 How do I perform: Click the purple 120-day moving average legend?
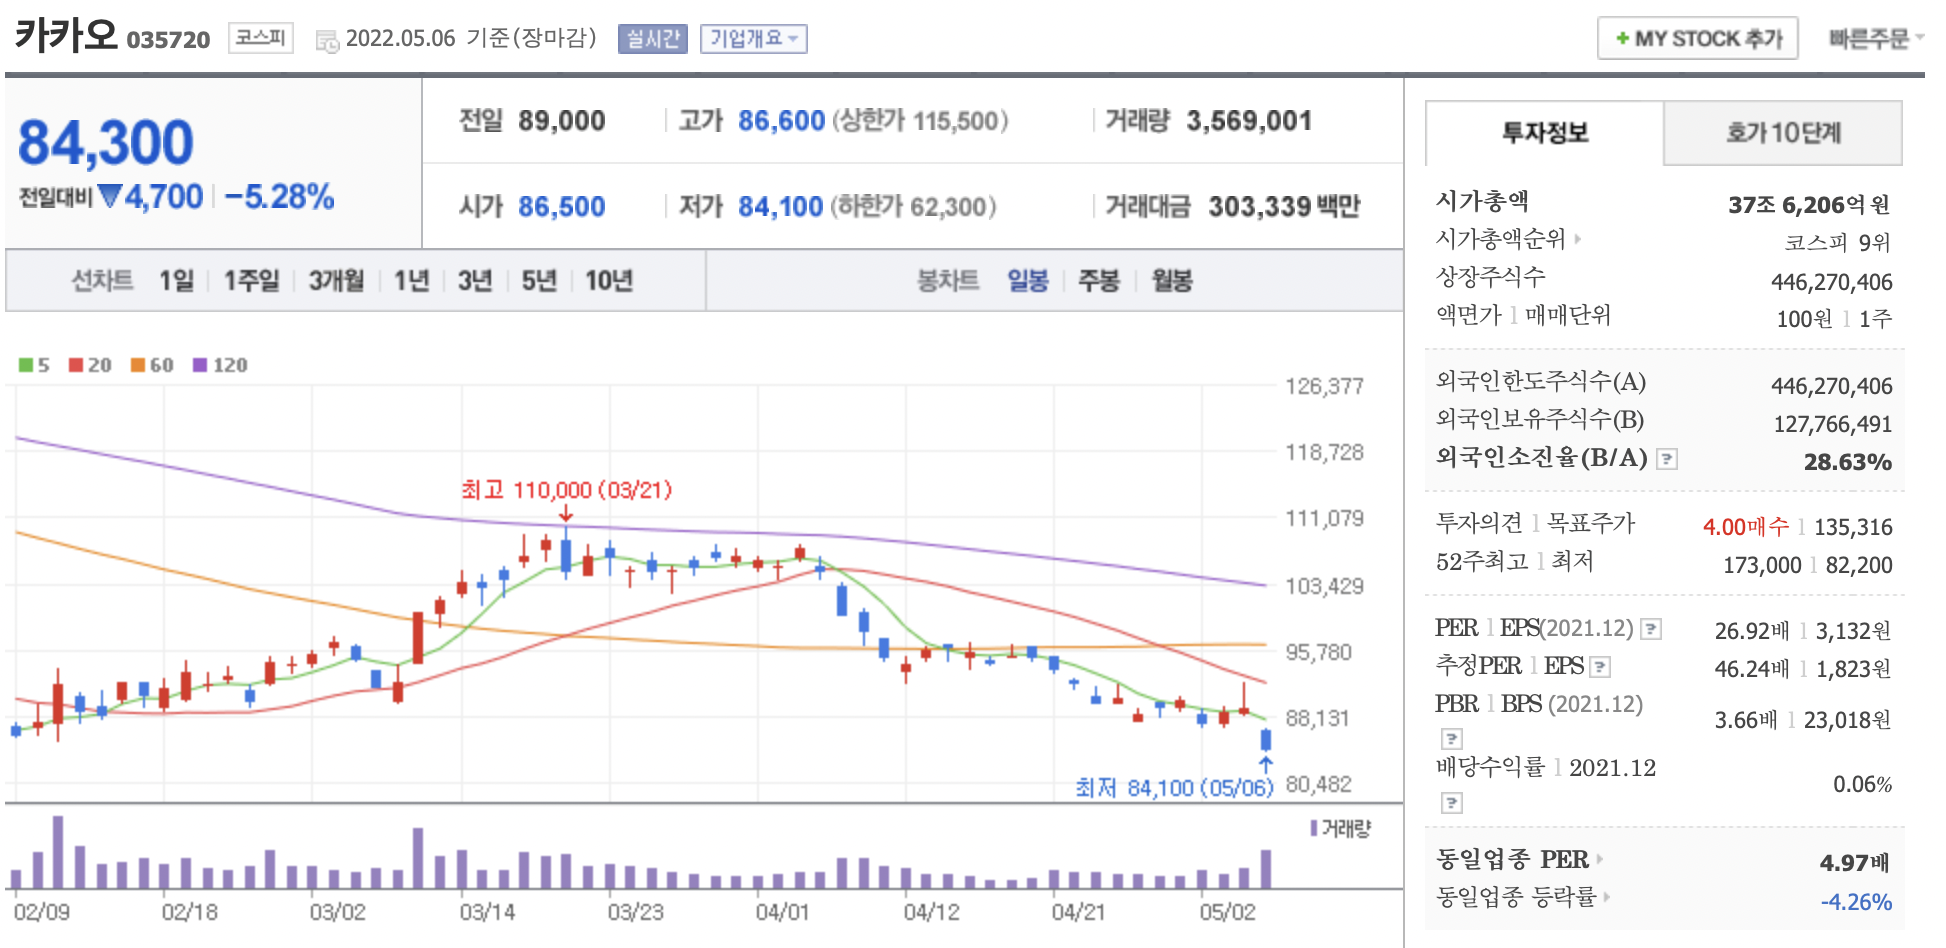[x=220, y=365]
